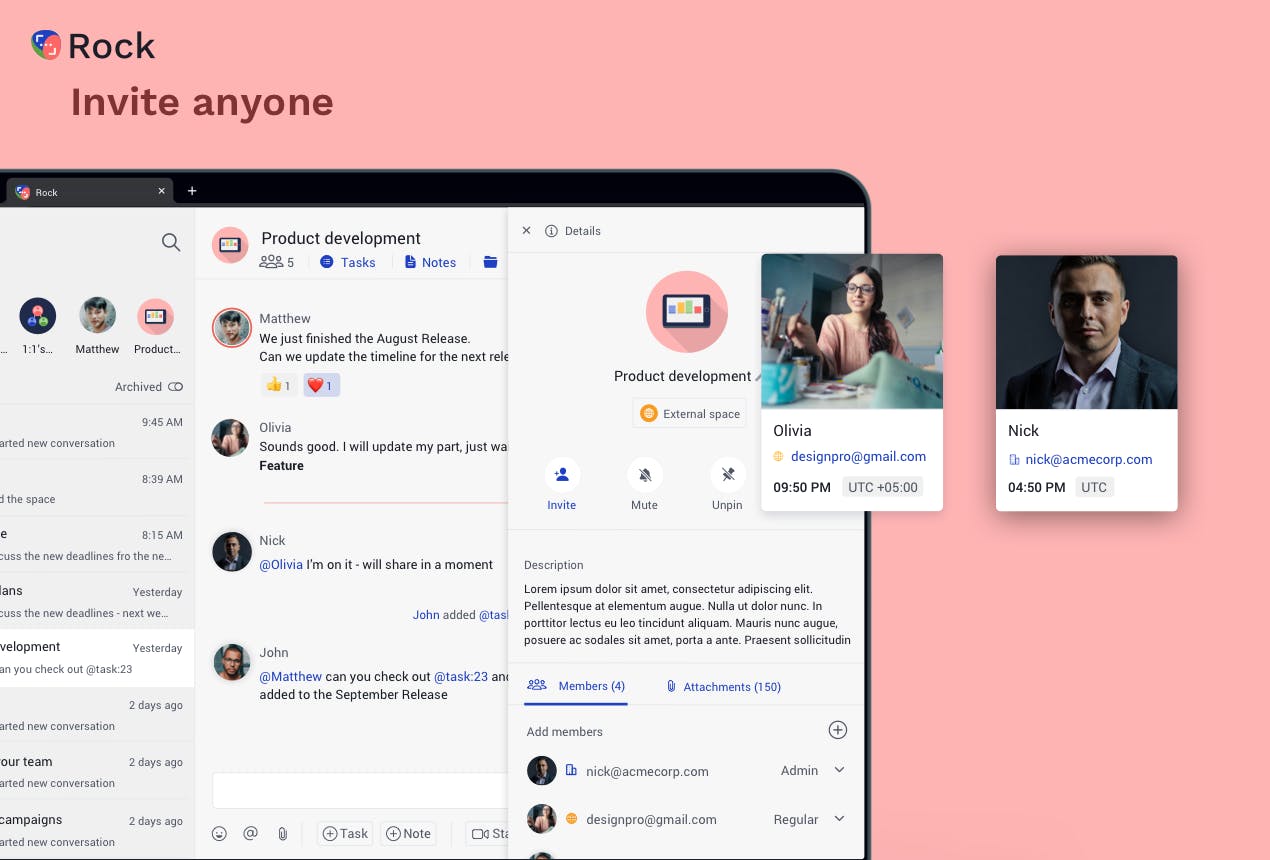The height and width of the screenshot is (860, 1270).
Task: Open the conversation dated 9:45 AM
Action: coord(97,432)
